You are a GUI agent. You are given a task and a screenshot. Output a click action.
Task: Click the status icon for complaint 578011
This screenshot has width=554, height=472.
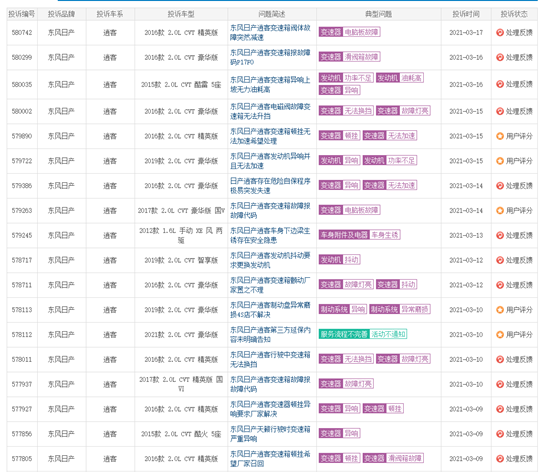(x=500, y=359)
